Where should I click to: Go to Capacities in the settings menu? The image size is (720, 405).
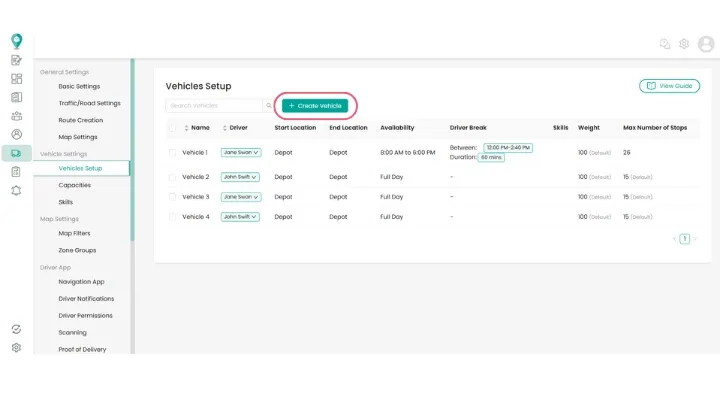(75, 185)
